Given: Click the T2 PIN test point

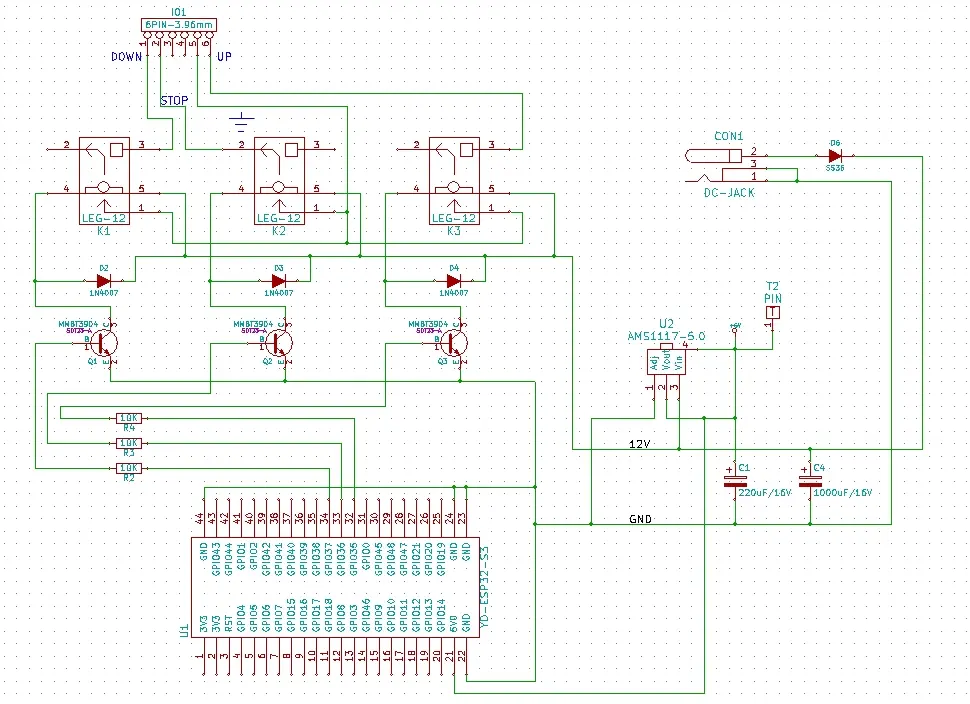Looking at the screenshot, I should coord(772,313).
